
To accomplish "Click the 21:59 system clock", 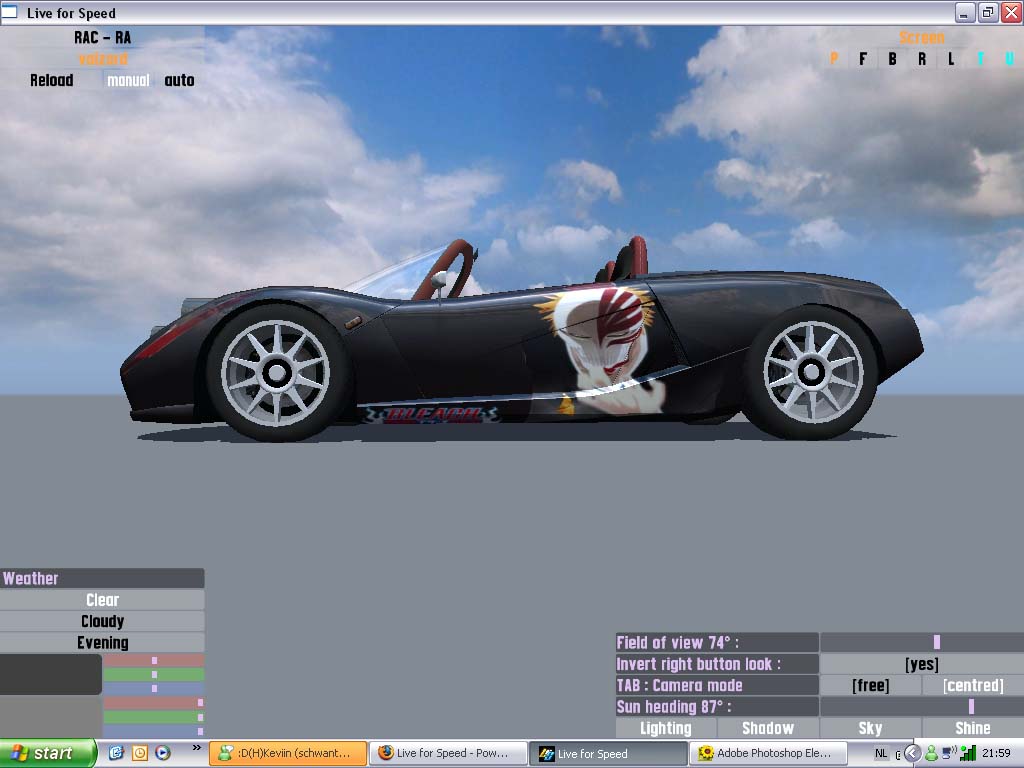I will (x=996, y=754).
